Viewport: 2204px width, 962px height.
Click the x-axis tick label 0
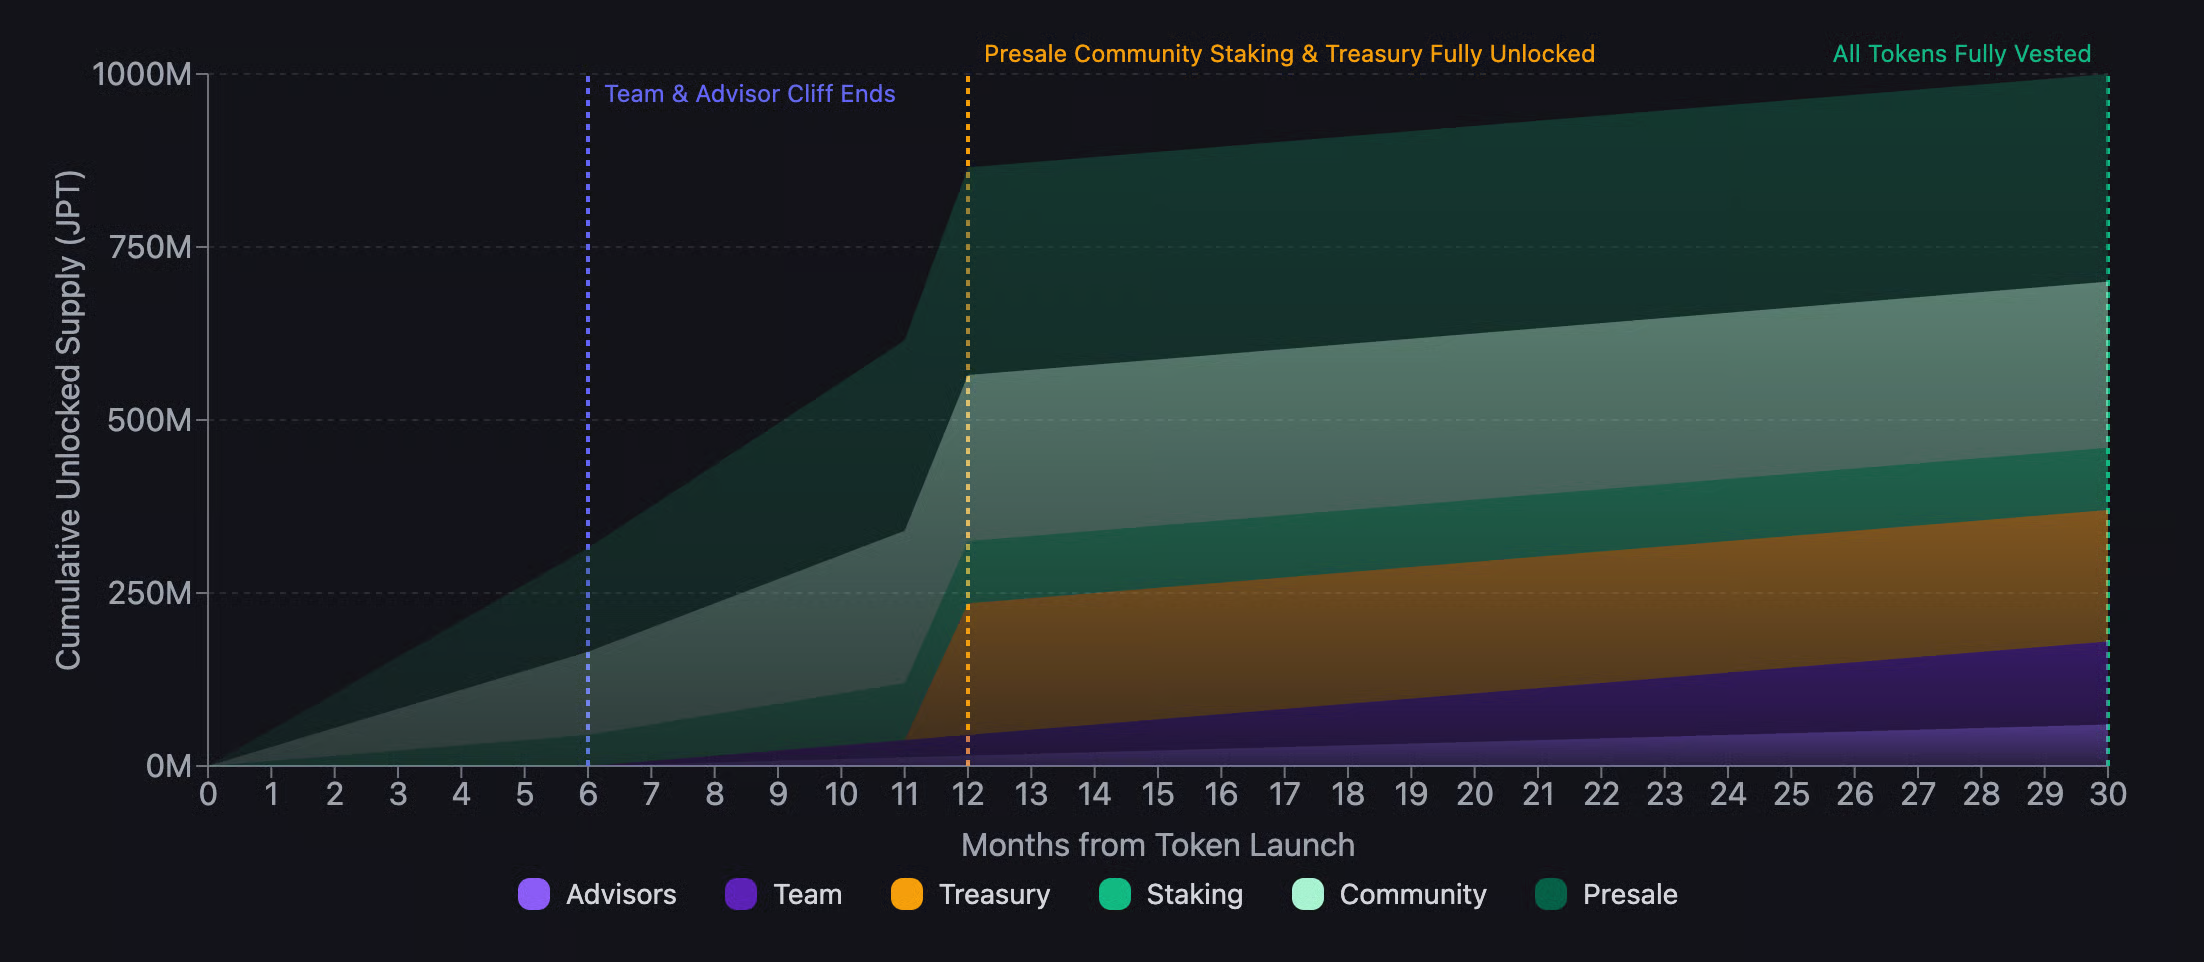pyautogui.click(x=208, y=794)
